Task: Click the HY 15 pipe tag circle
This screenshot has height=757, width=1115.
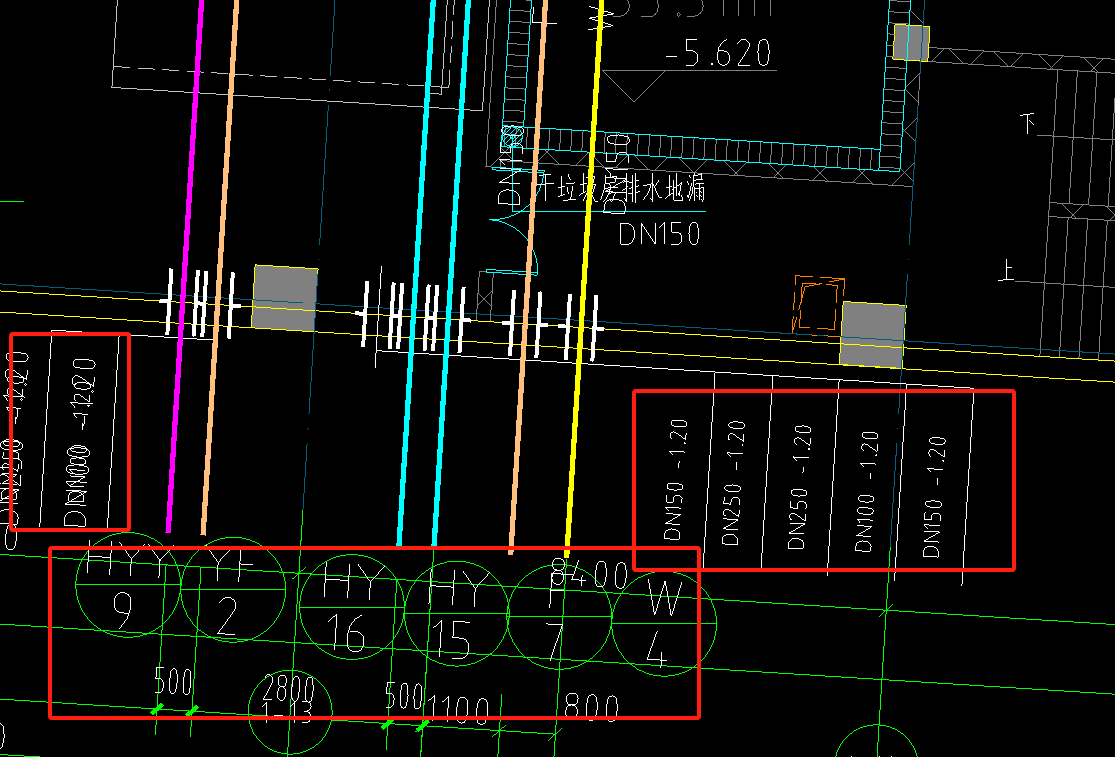Action: click(x=457, y=613)
